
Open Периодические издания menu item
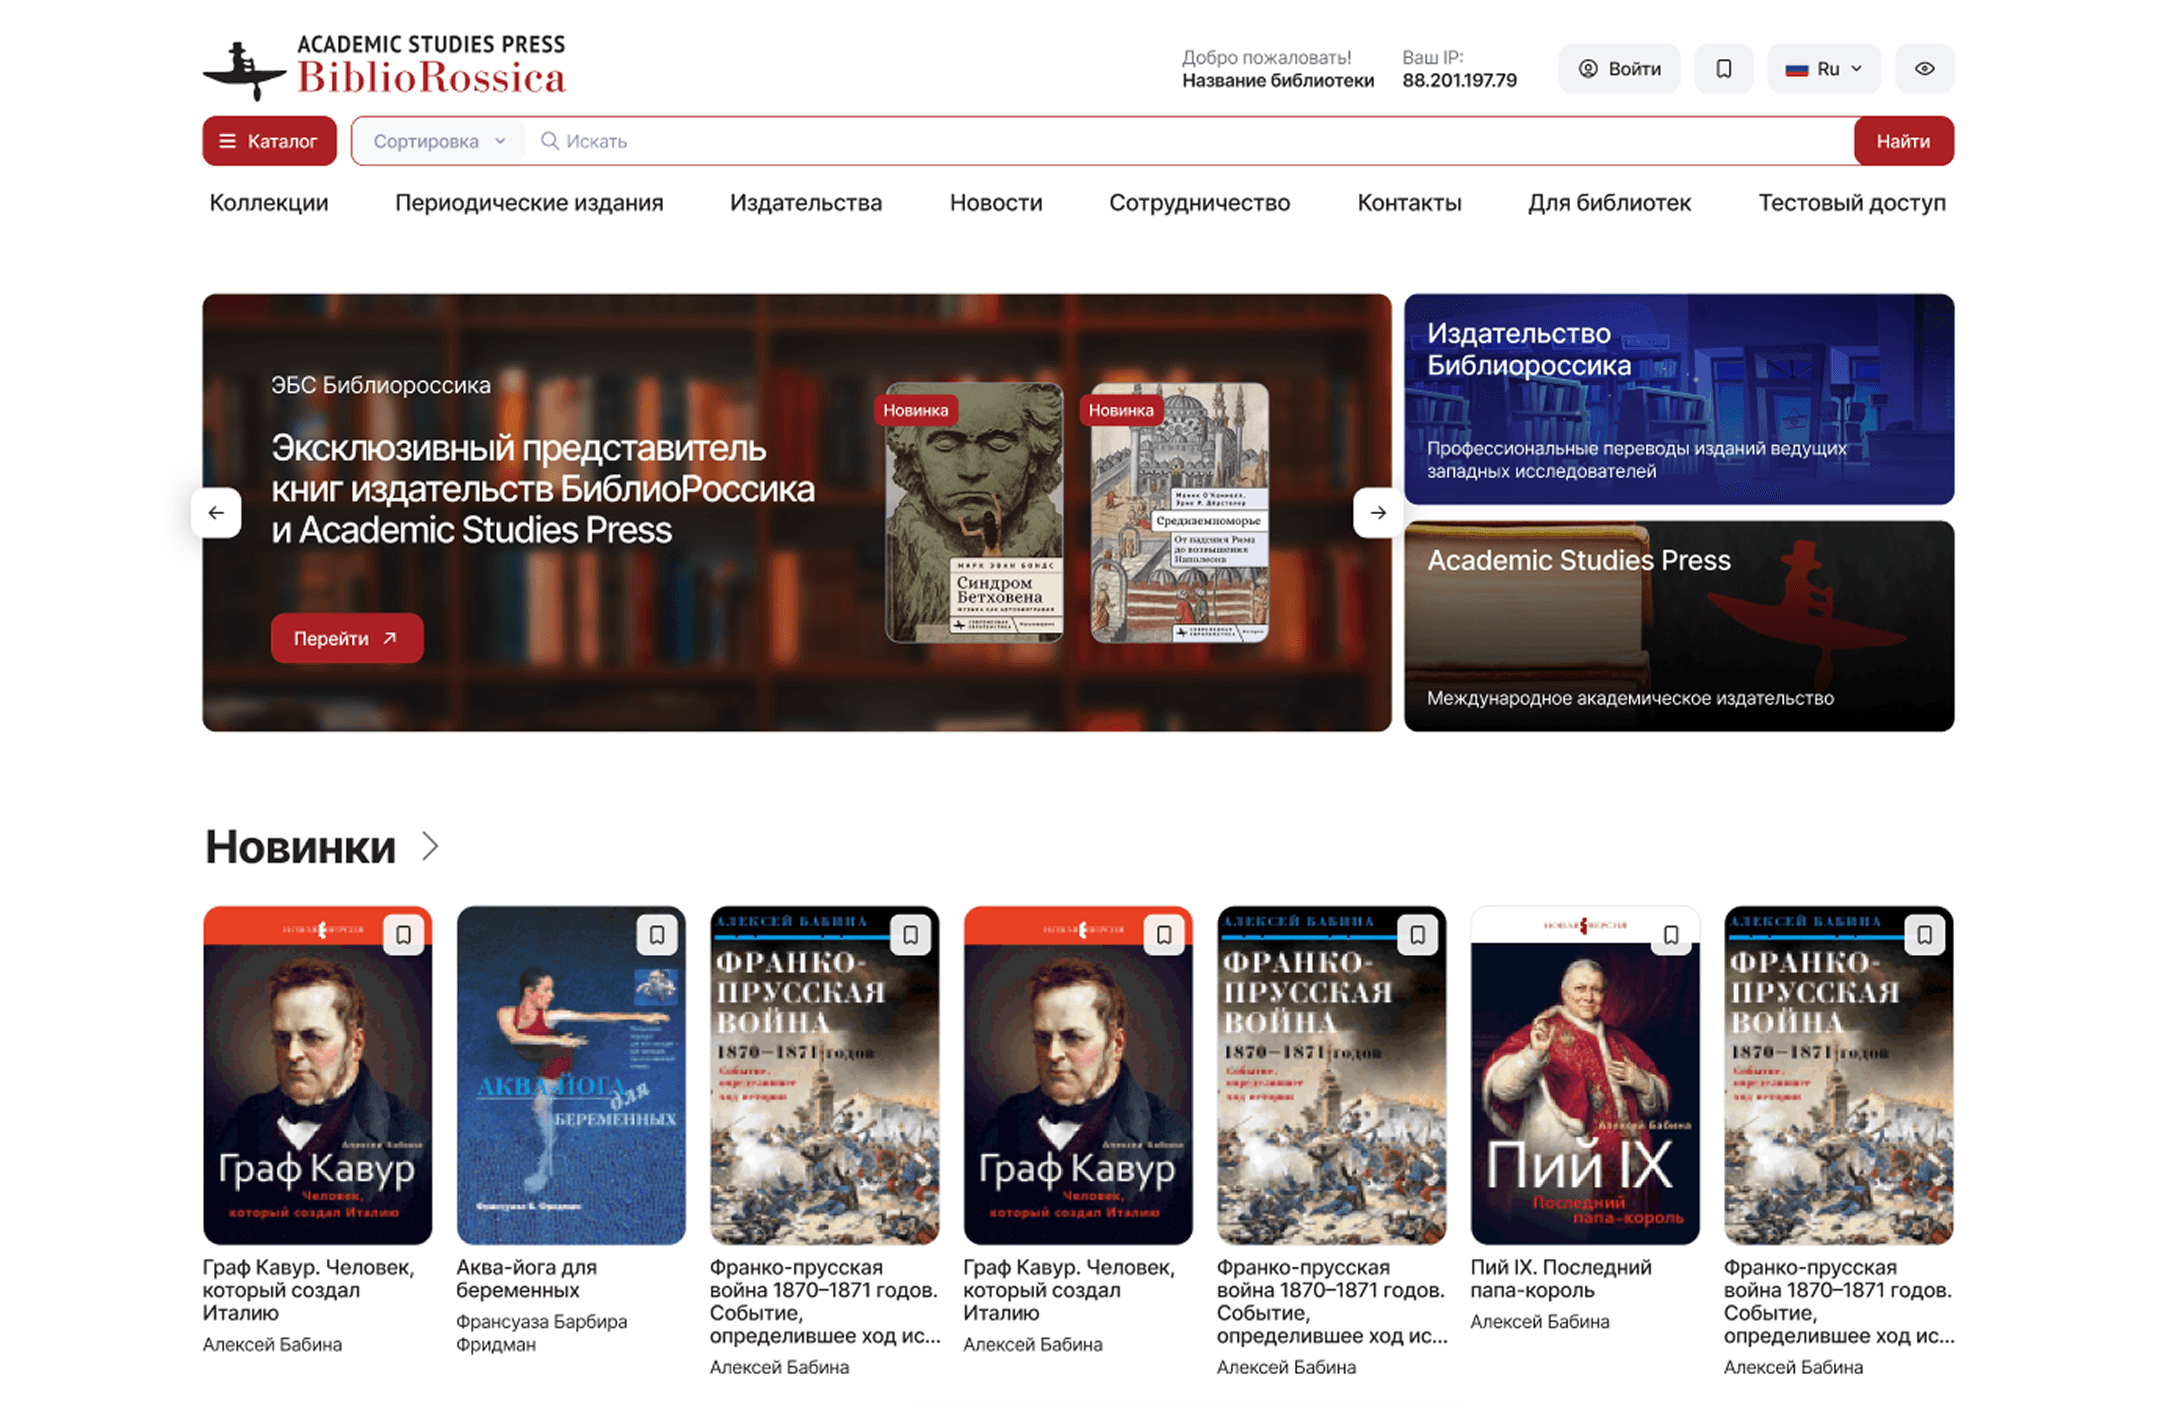(529, 203)
